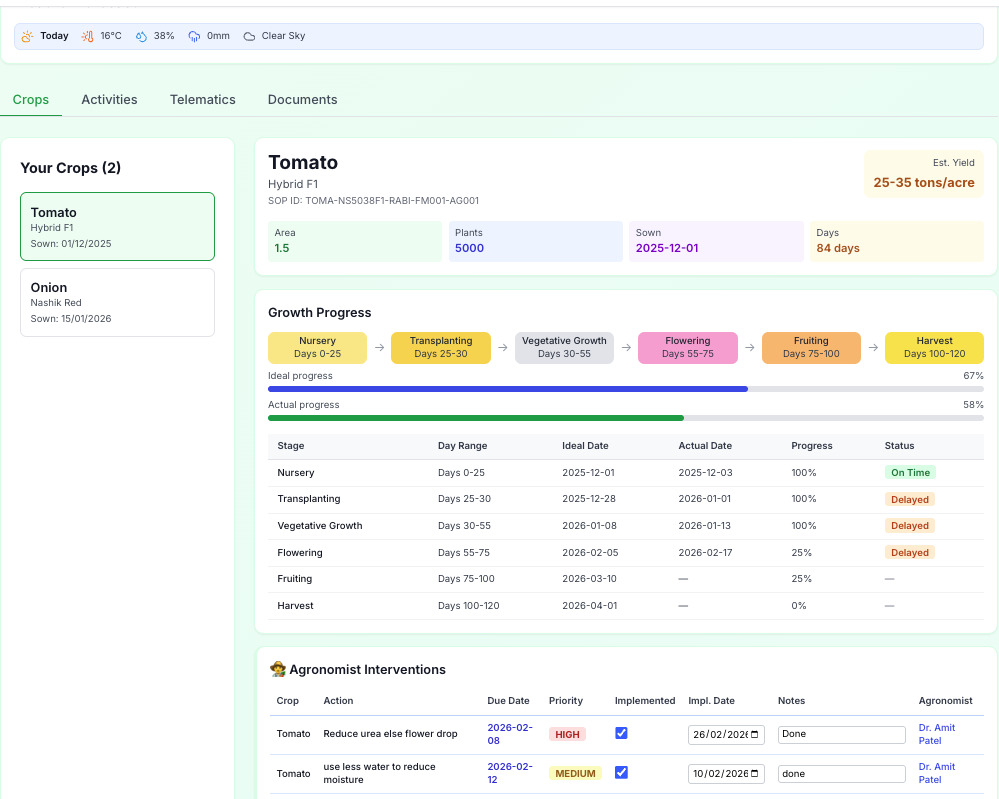Click the sun icon beside Today

(x=27, y=36)
